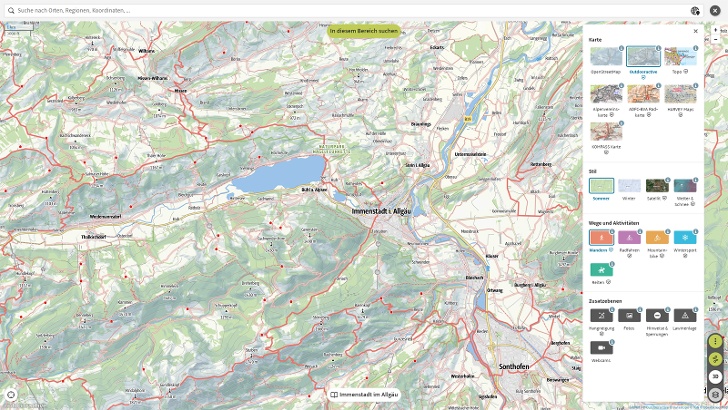Click the map layers stack button
The height and width of the screenshot is (410, 728).
(715, 395)
